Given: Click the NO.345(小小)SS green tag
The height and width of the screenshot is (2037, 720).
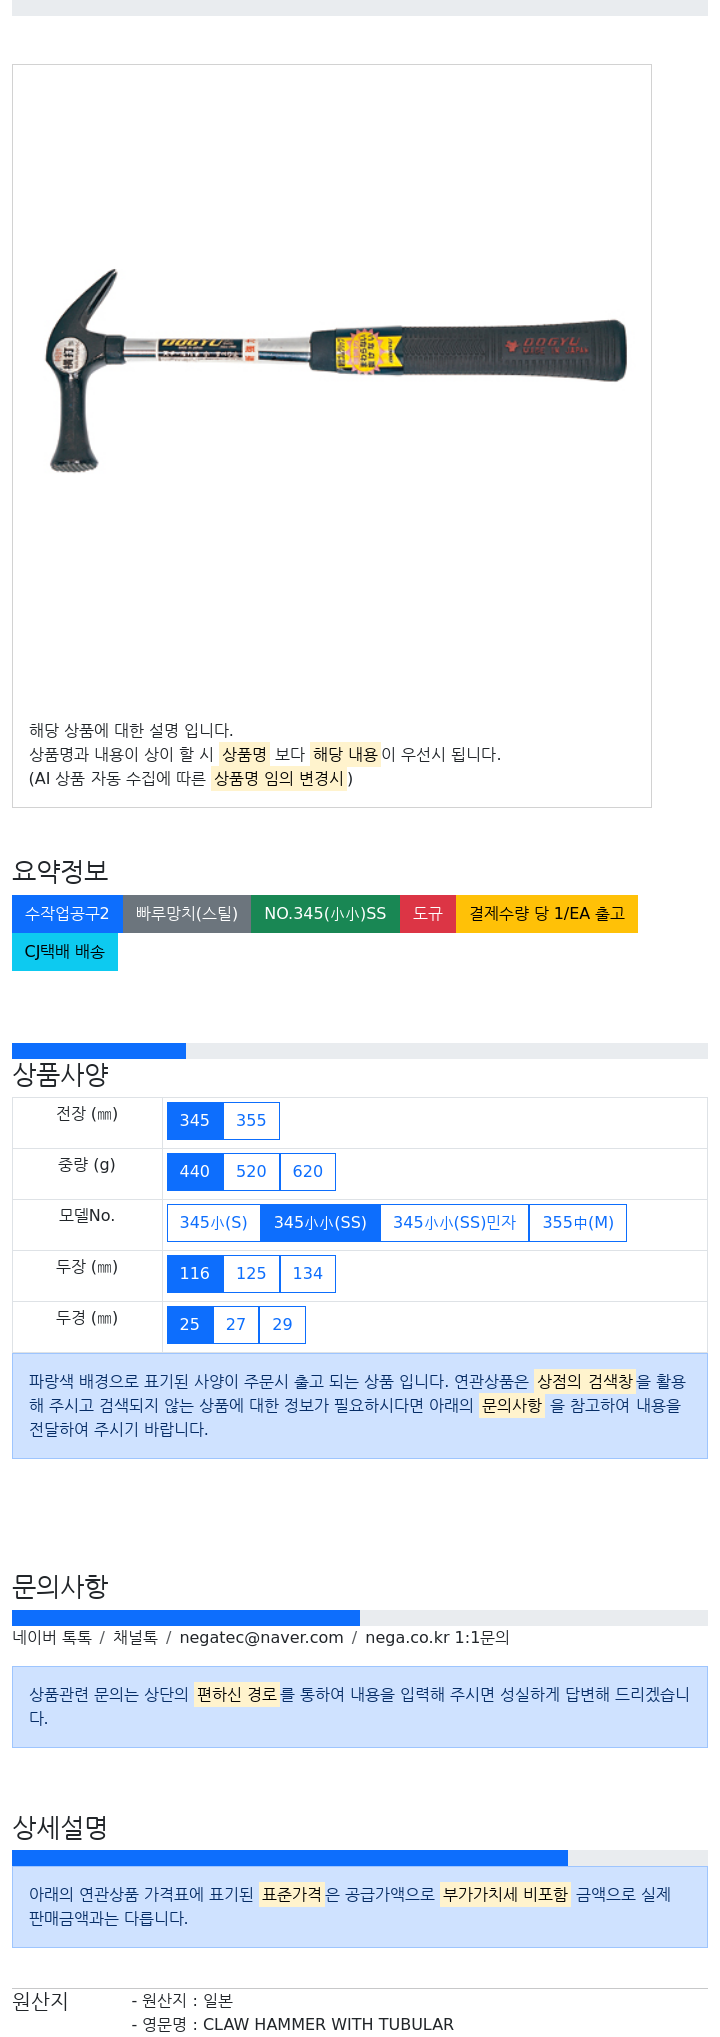Looking at the screenshot, I should click(x=325, y=914).
